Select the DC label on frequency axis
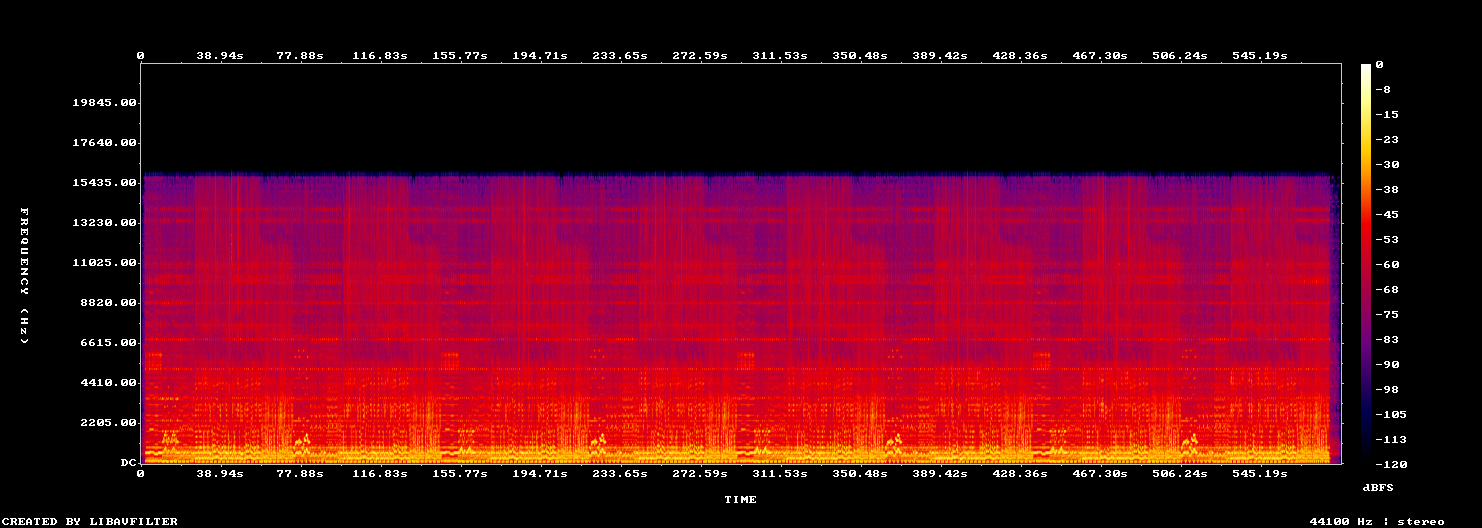Viewport: 1482px width, 528px height. (x=128, y=462)
